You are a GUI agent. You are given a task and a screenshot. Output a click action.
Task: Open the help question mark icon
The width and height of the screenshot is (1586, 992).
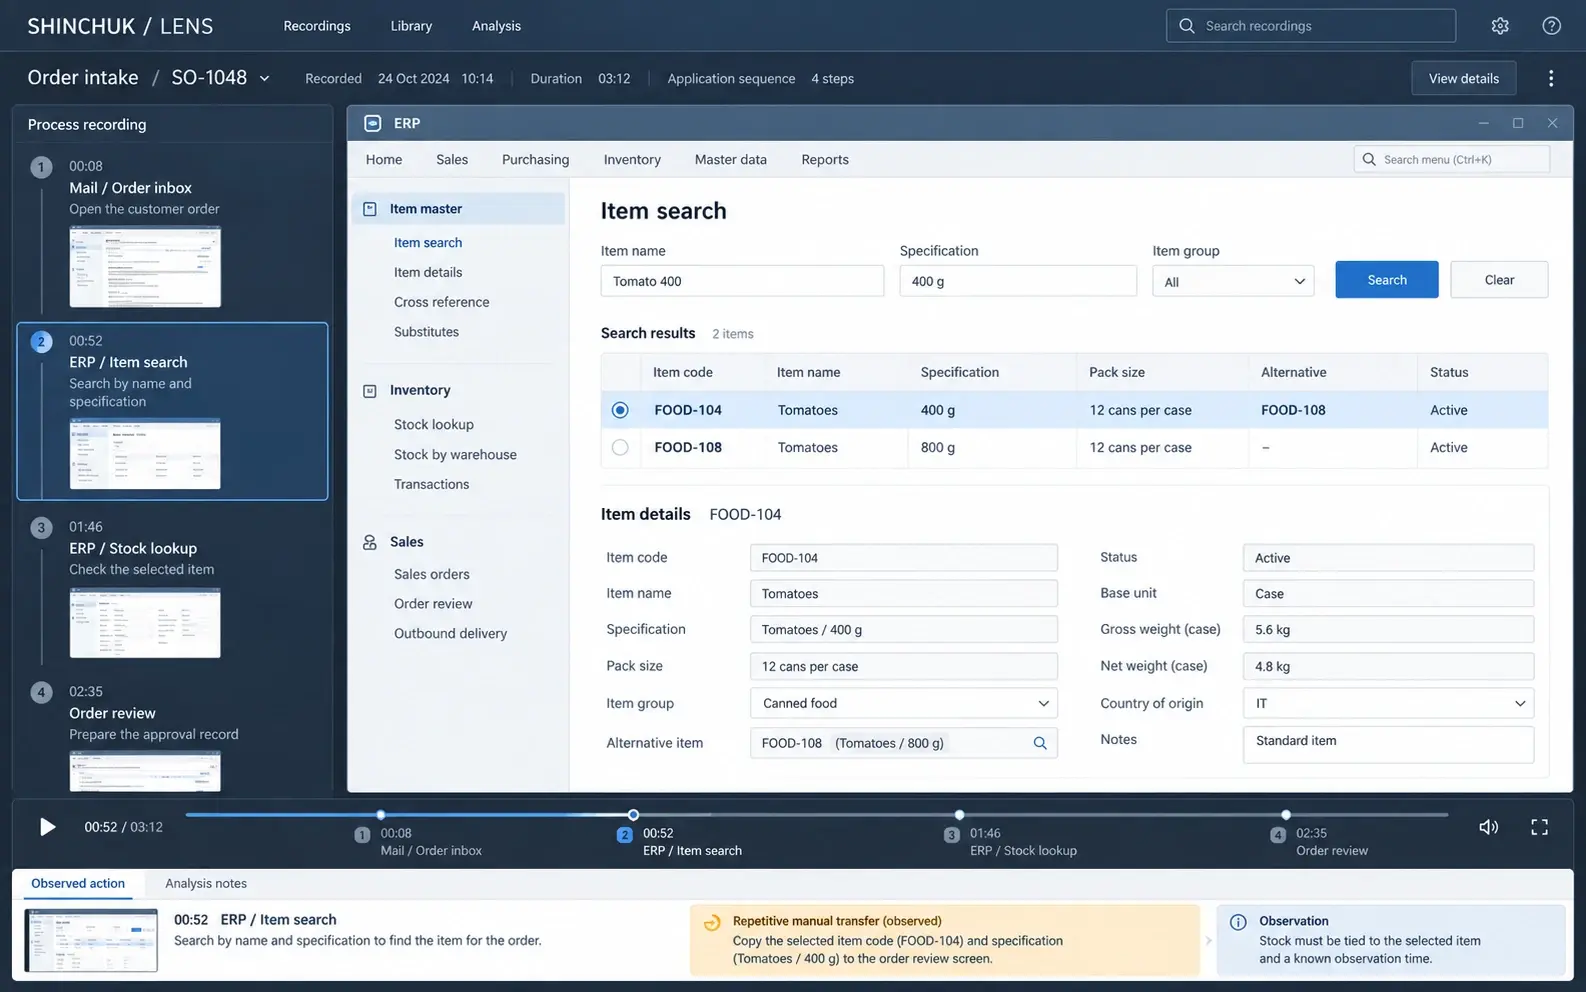(1551, 26)
